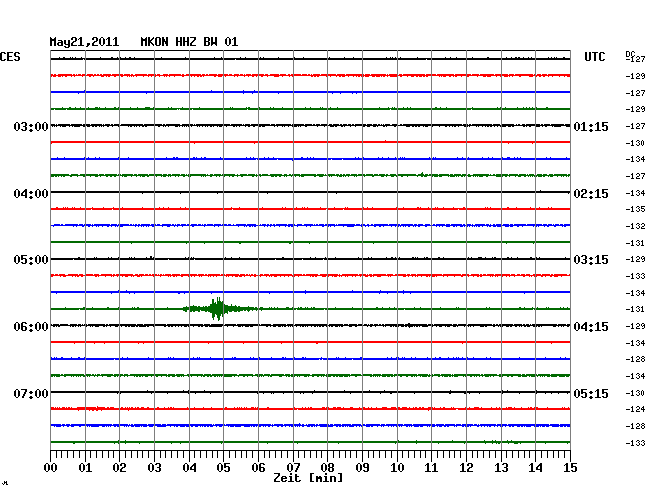
Task: Click minute 01 on the Zeit axis
Action: [85, 467]
